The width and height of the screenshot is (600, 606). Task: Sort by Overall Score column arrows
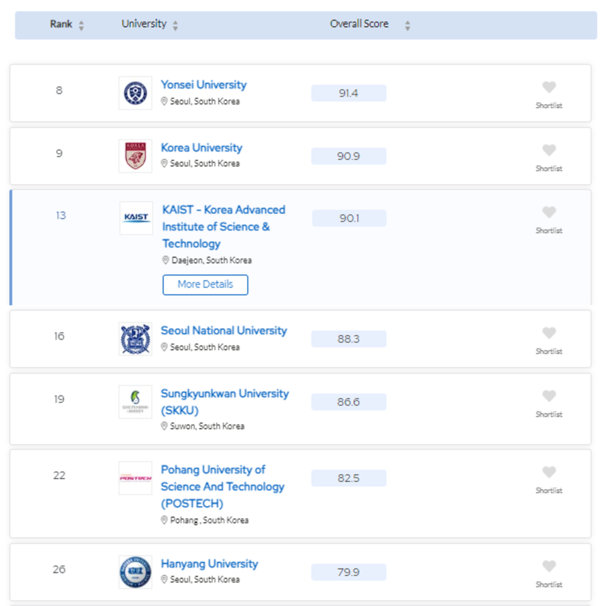click(407, 25)
